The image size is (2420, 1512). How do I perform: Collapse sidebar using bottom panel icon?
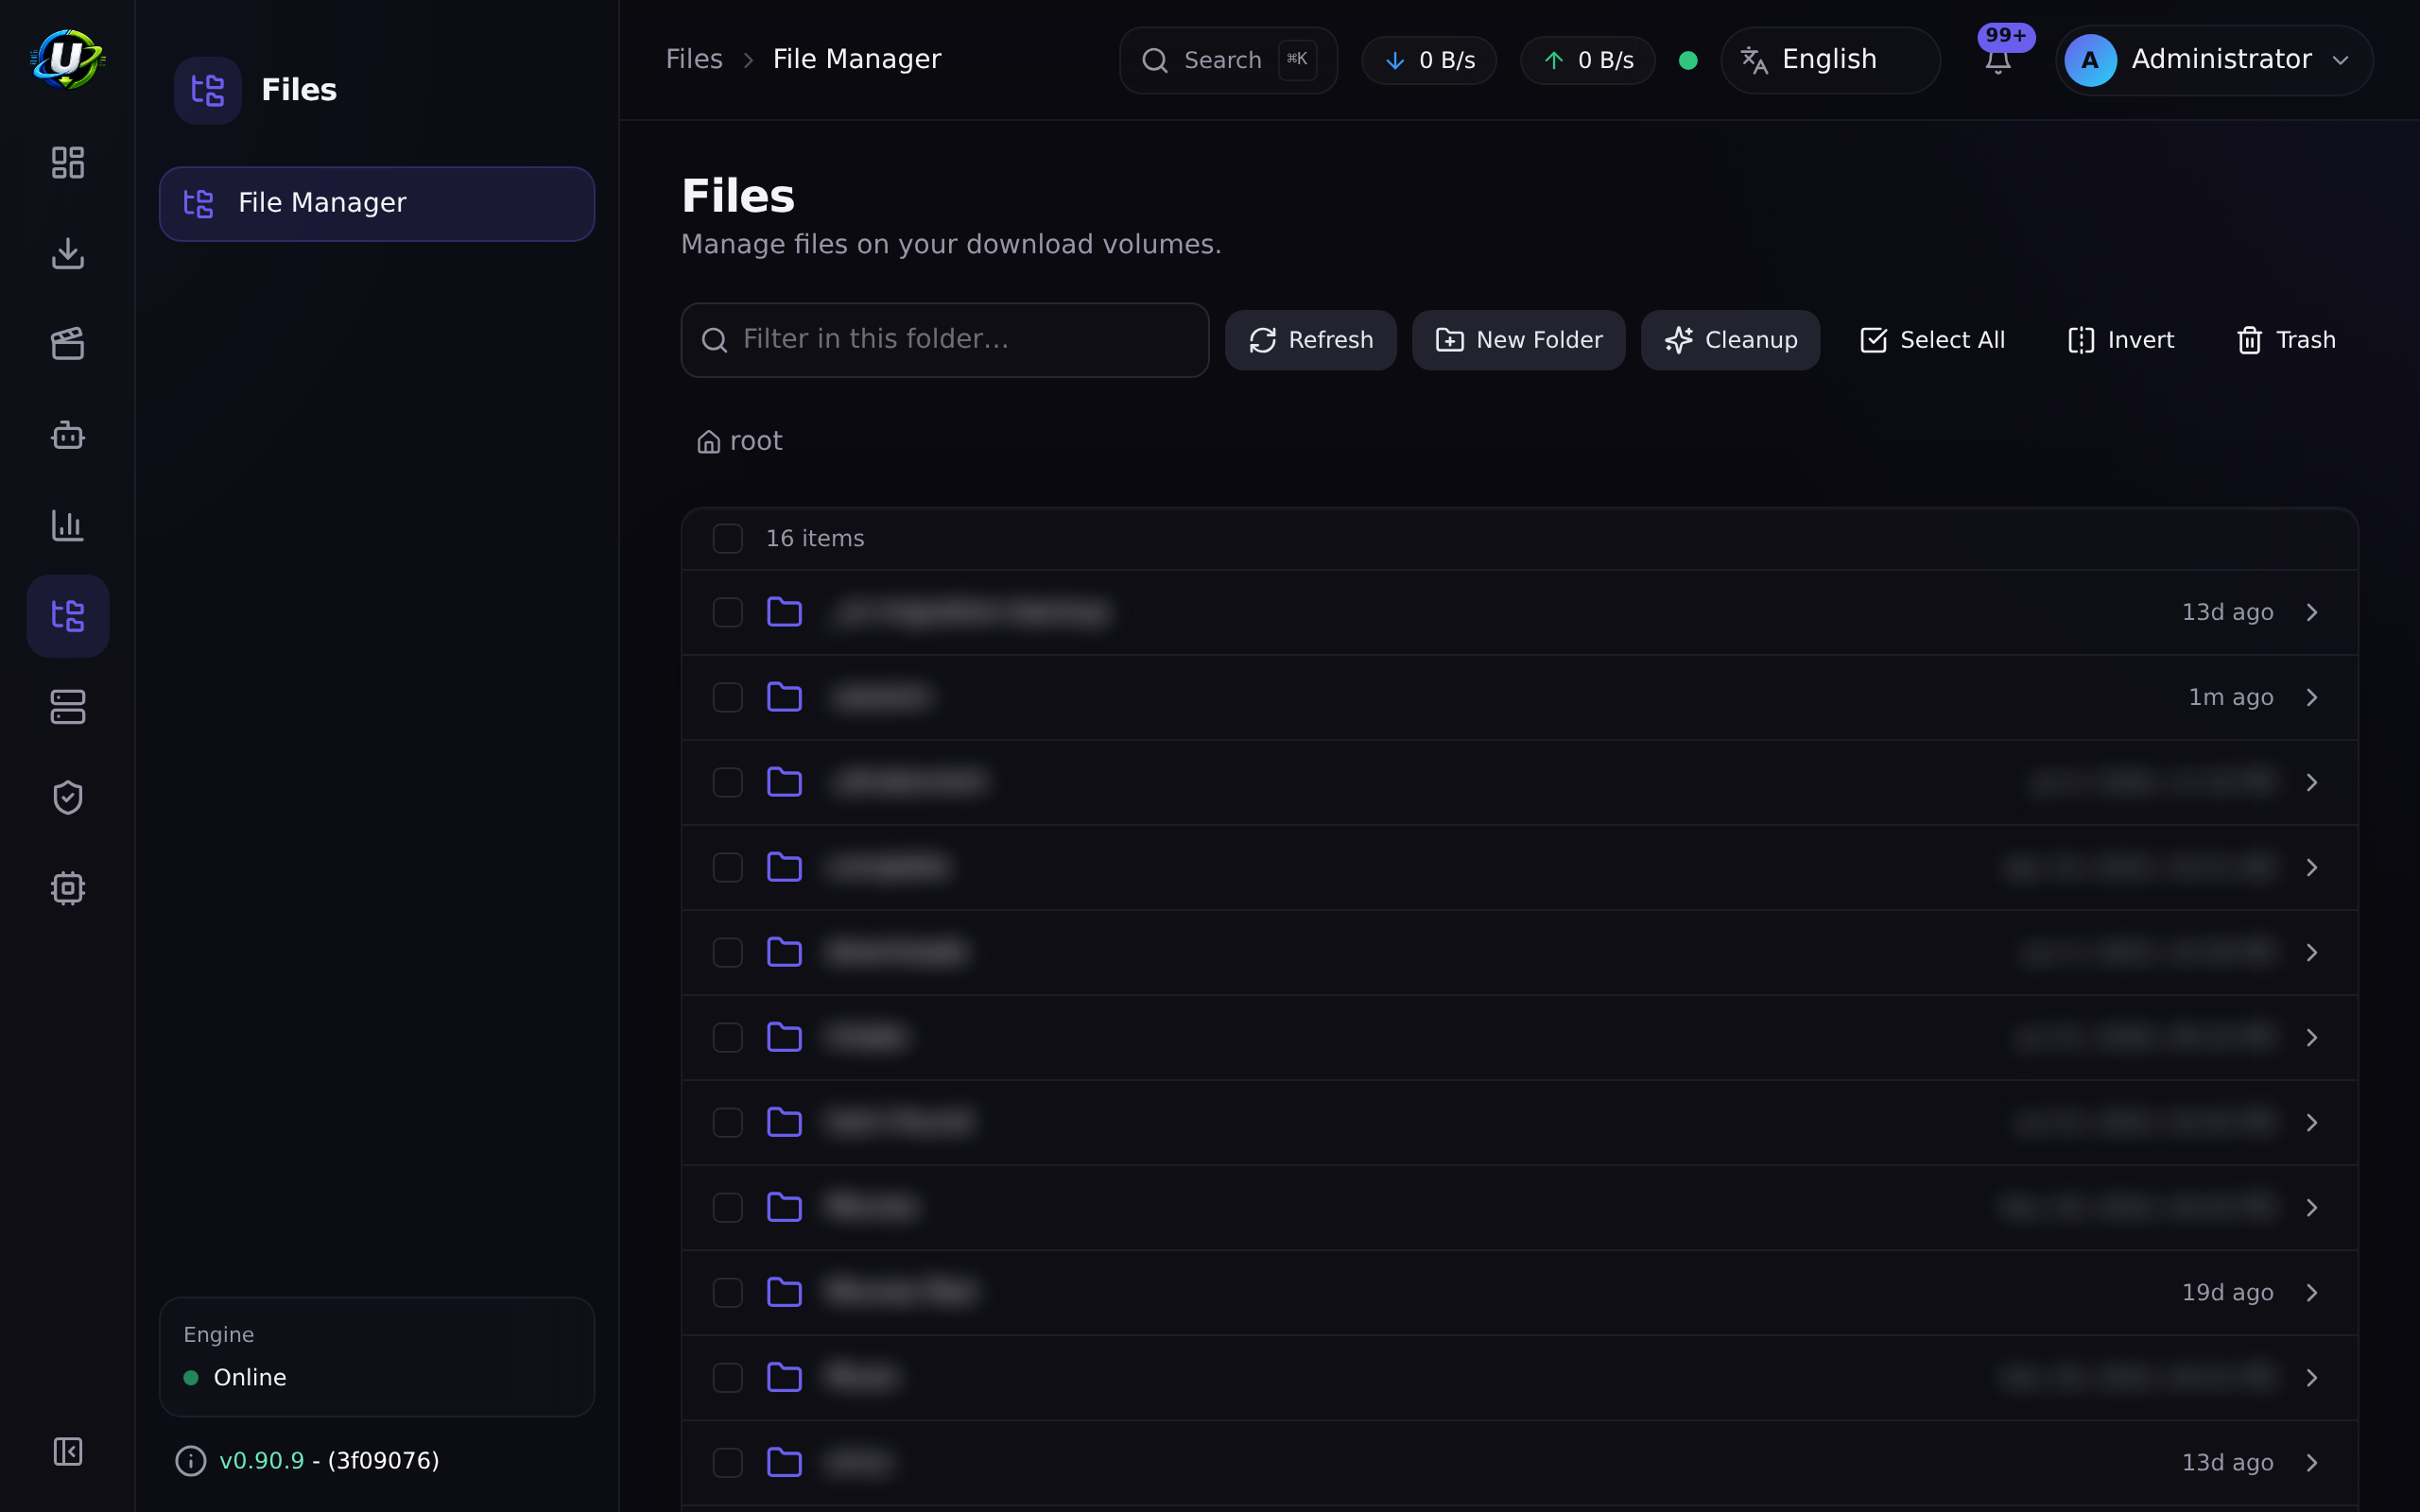[67, 1451]
